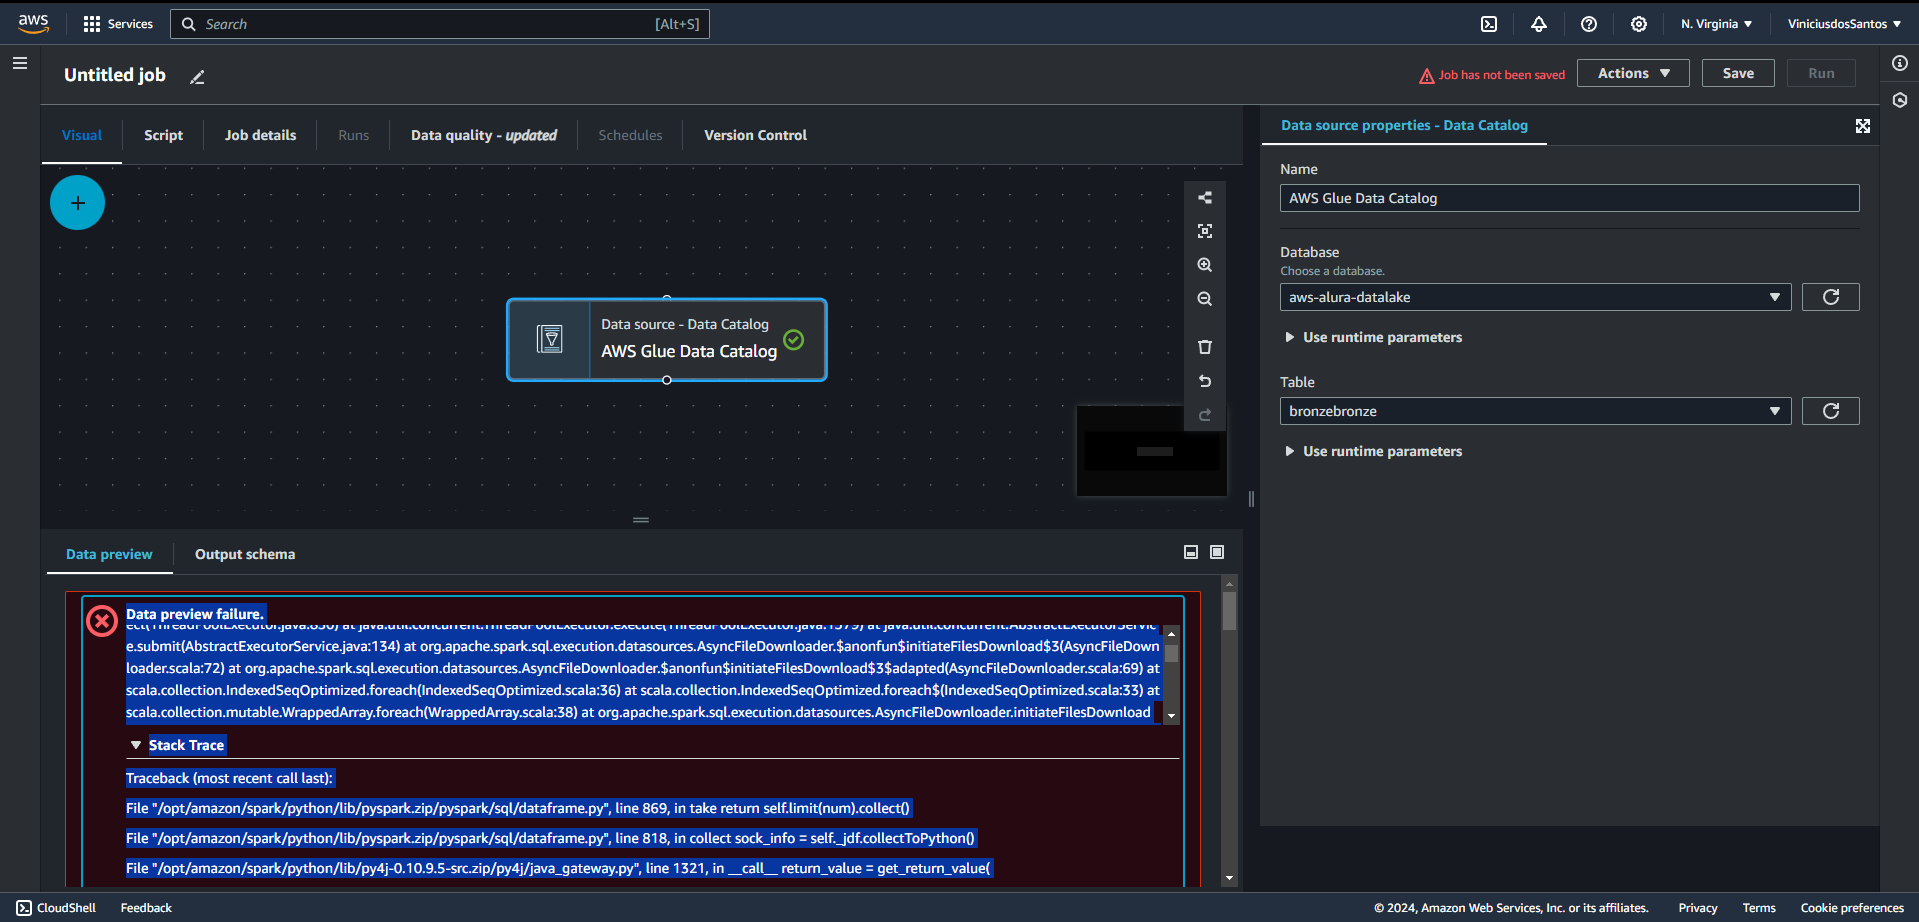The width and height of the screenshot is (1919, 922).
Task: Open CloudShell from the footer
Action: (x=56, y=908)
